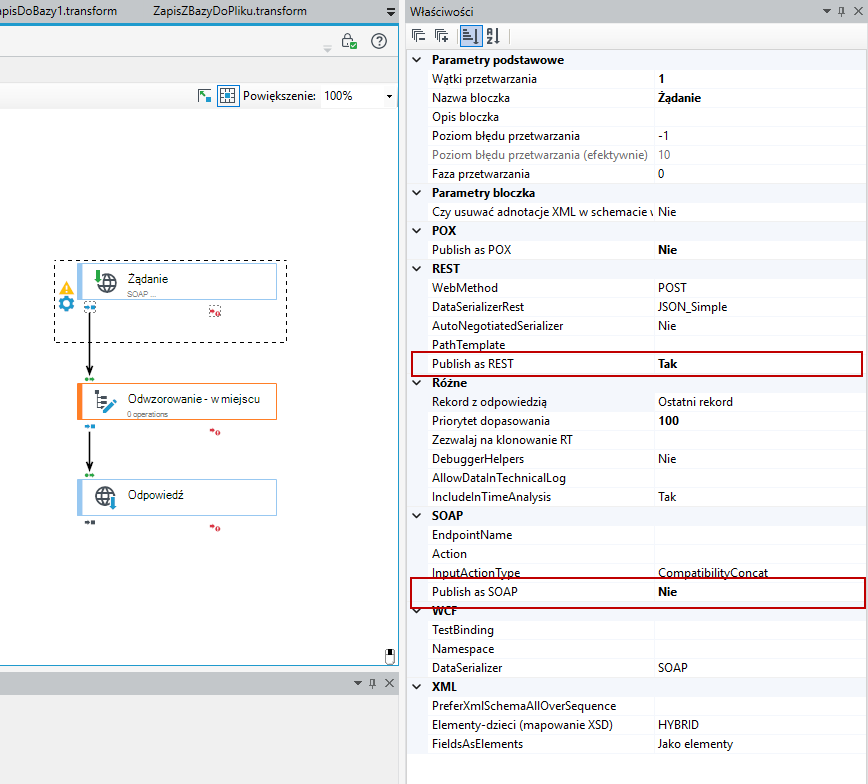Click the expand all categories icon in Właściwości
This screenshot has height=784, width=868.
tap(441, 36)
